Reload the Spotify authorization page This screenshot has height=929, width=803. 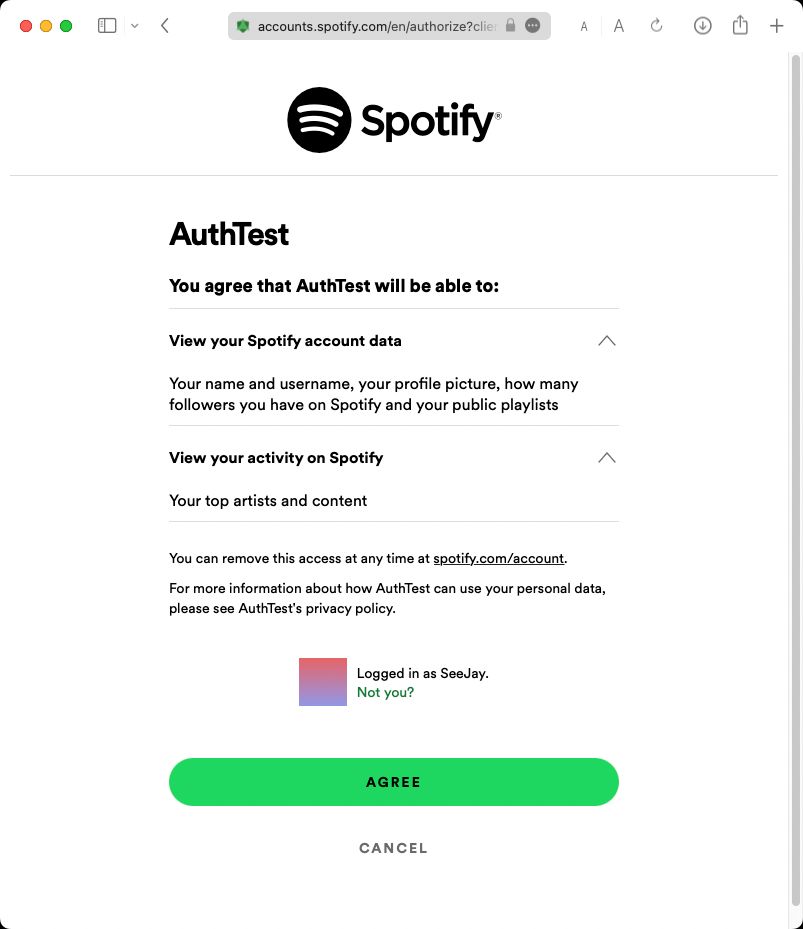pyautogui.click(x=656, y=25)
